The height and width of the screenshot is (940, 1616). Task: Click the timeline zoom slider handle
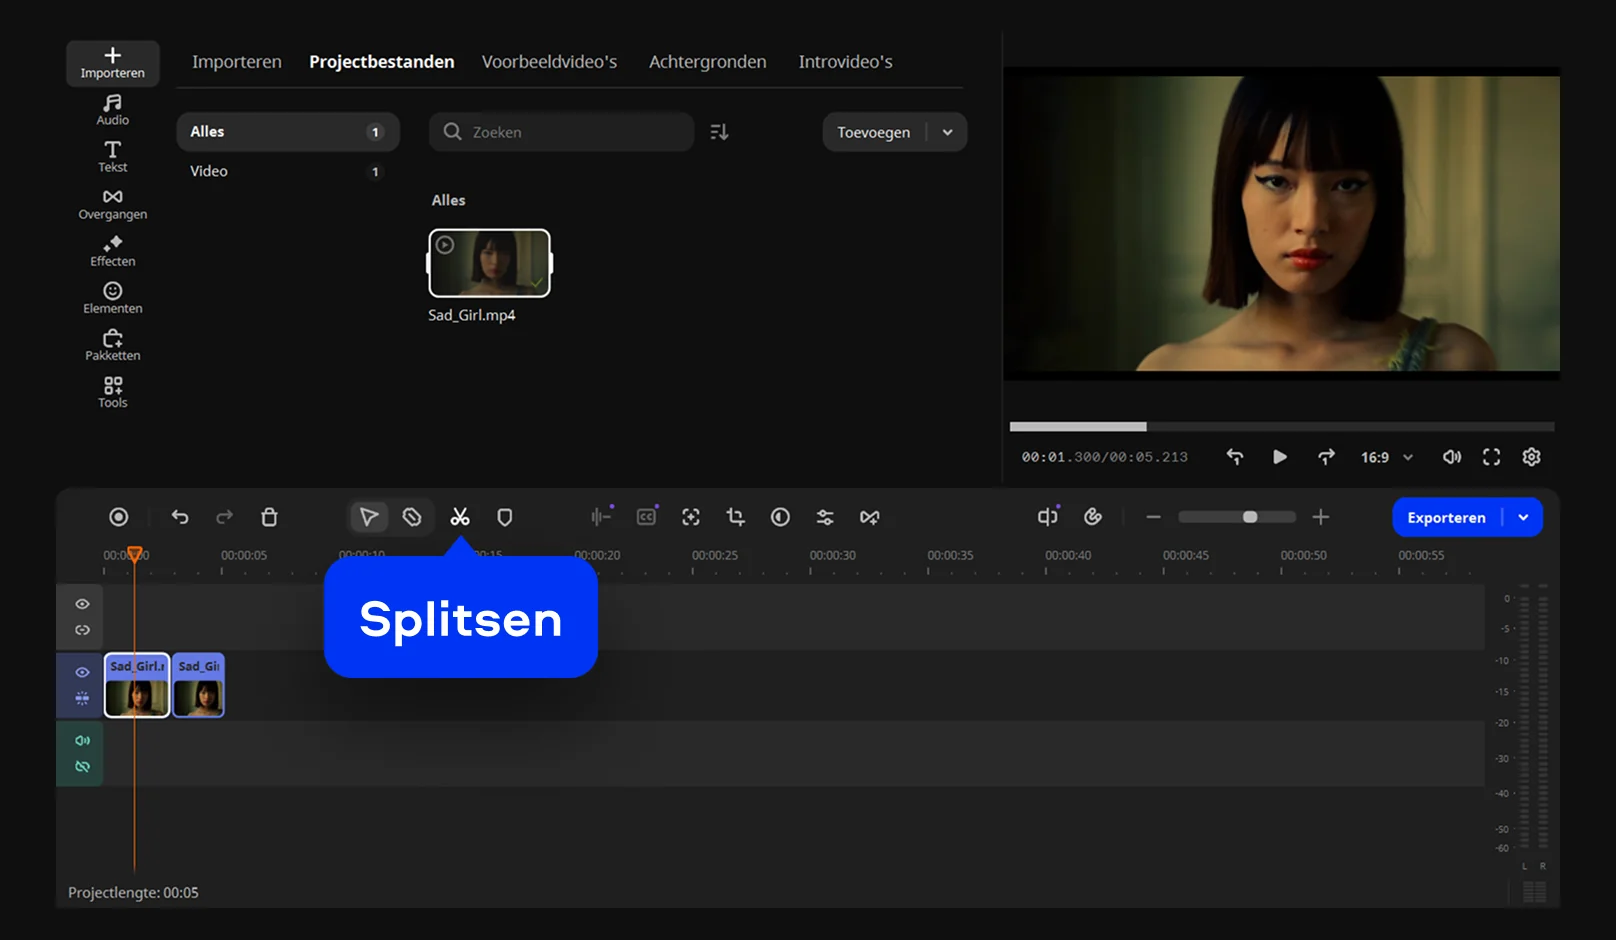click(x=1250, y=517)
